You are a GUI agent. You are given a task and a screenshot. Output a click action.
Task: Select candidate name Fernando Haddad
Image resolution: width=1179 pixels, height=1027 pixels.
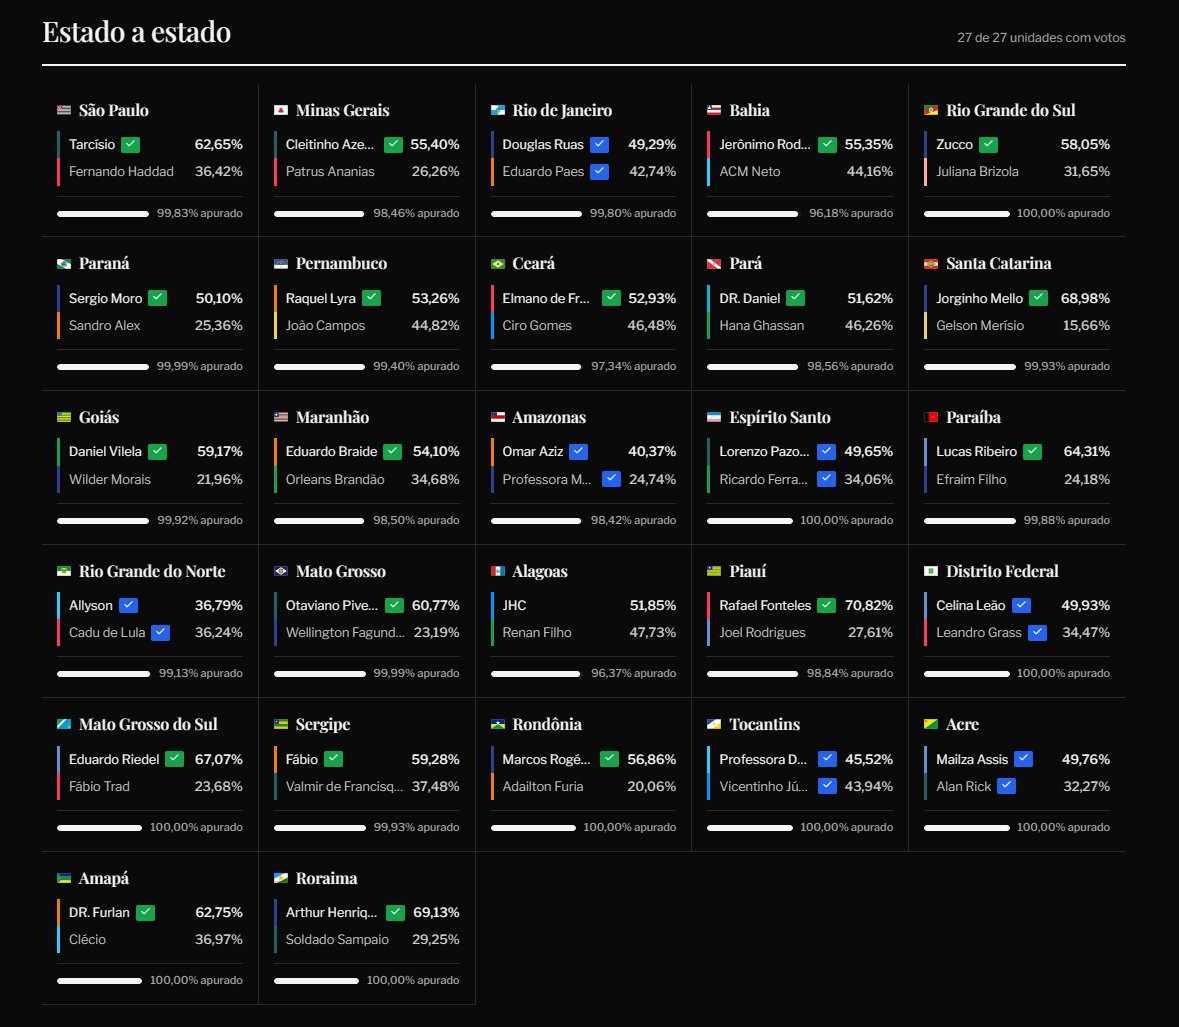[x=121, y=171]
